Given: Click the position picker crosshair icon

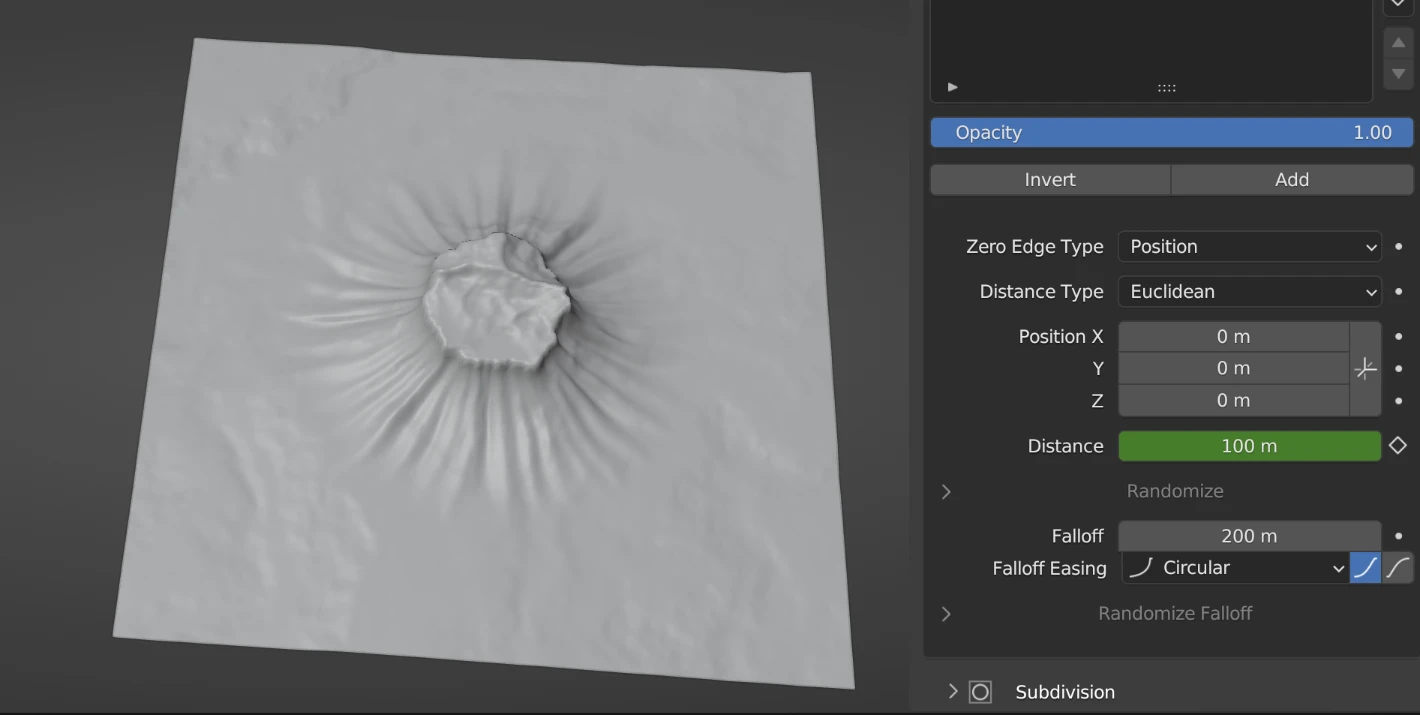Looking at the screenshot, I should click(1366, 369).
